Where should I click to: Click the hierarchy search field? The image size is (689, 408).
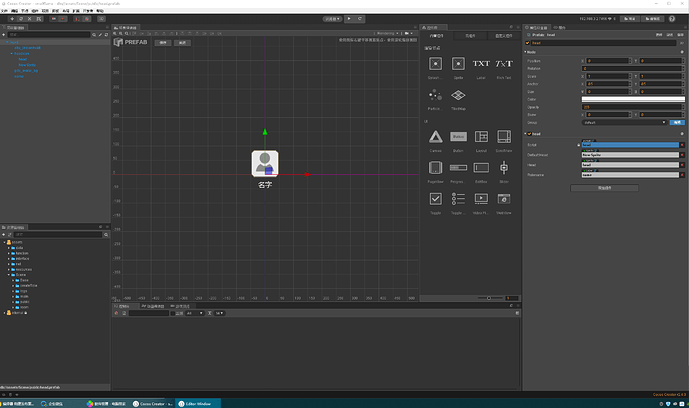click(49, 35)
